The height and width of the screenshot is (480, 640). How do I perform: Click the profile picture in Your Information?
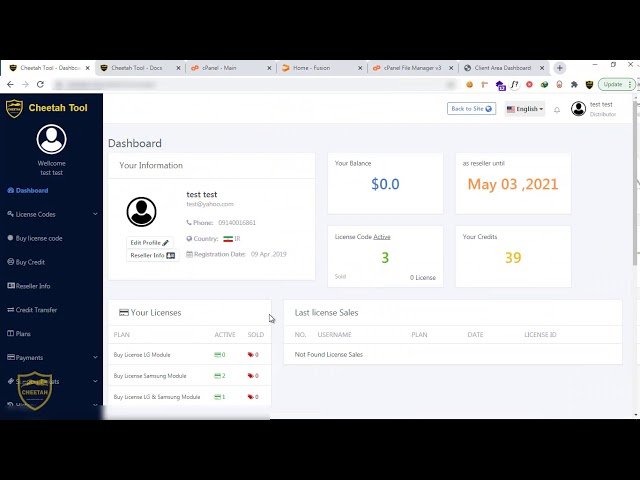coord(142,212)
